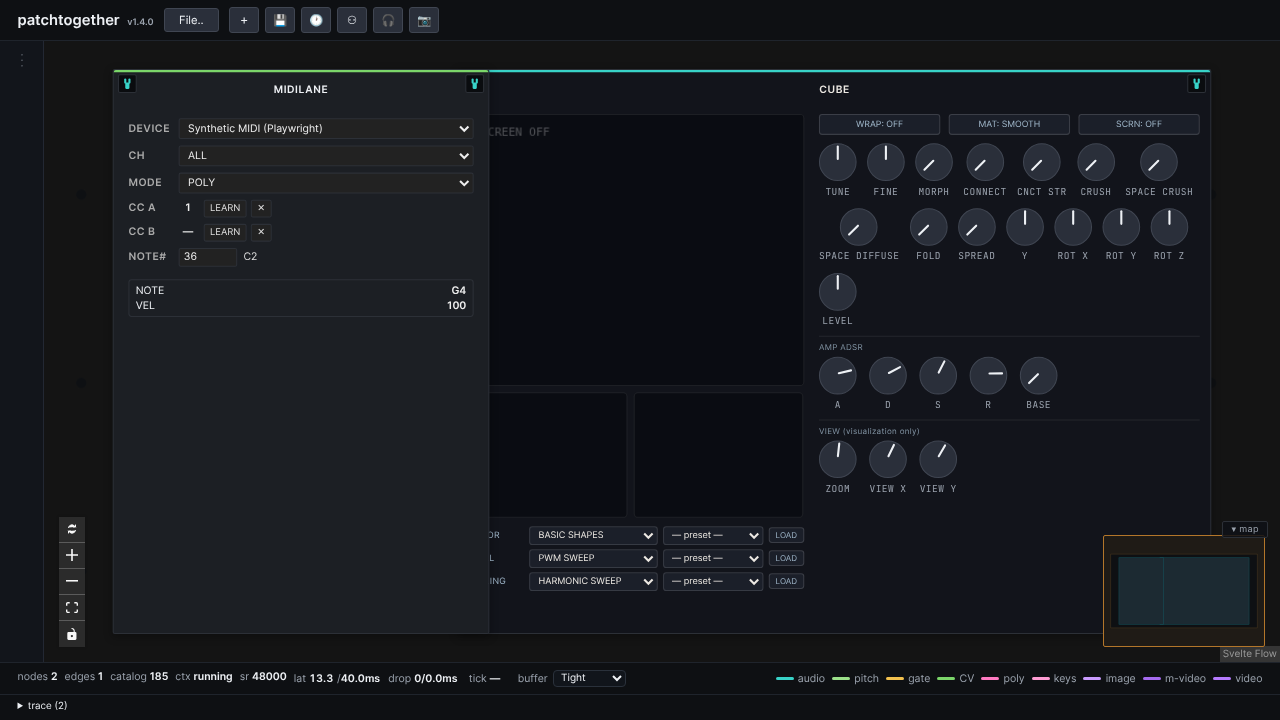The image size is (1280, 720).
Task: Click the LEVEL knob
Action: coord(838,291)
